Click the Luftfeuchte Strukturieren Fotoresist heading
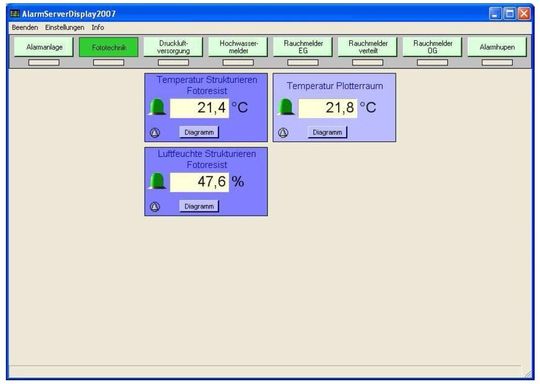This screenshot has height=384, width=540. click(x=207, y=159)
